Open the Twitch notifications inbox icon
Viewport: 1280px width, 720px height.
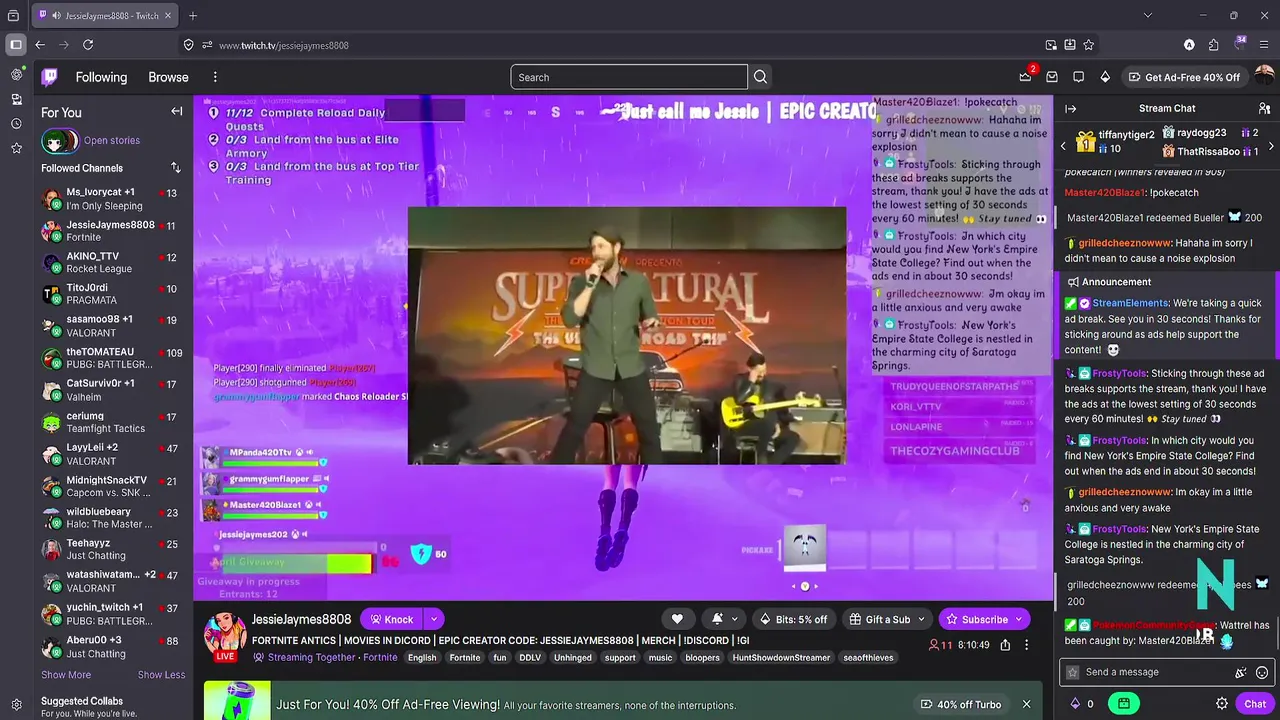tap(1052, 77)
